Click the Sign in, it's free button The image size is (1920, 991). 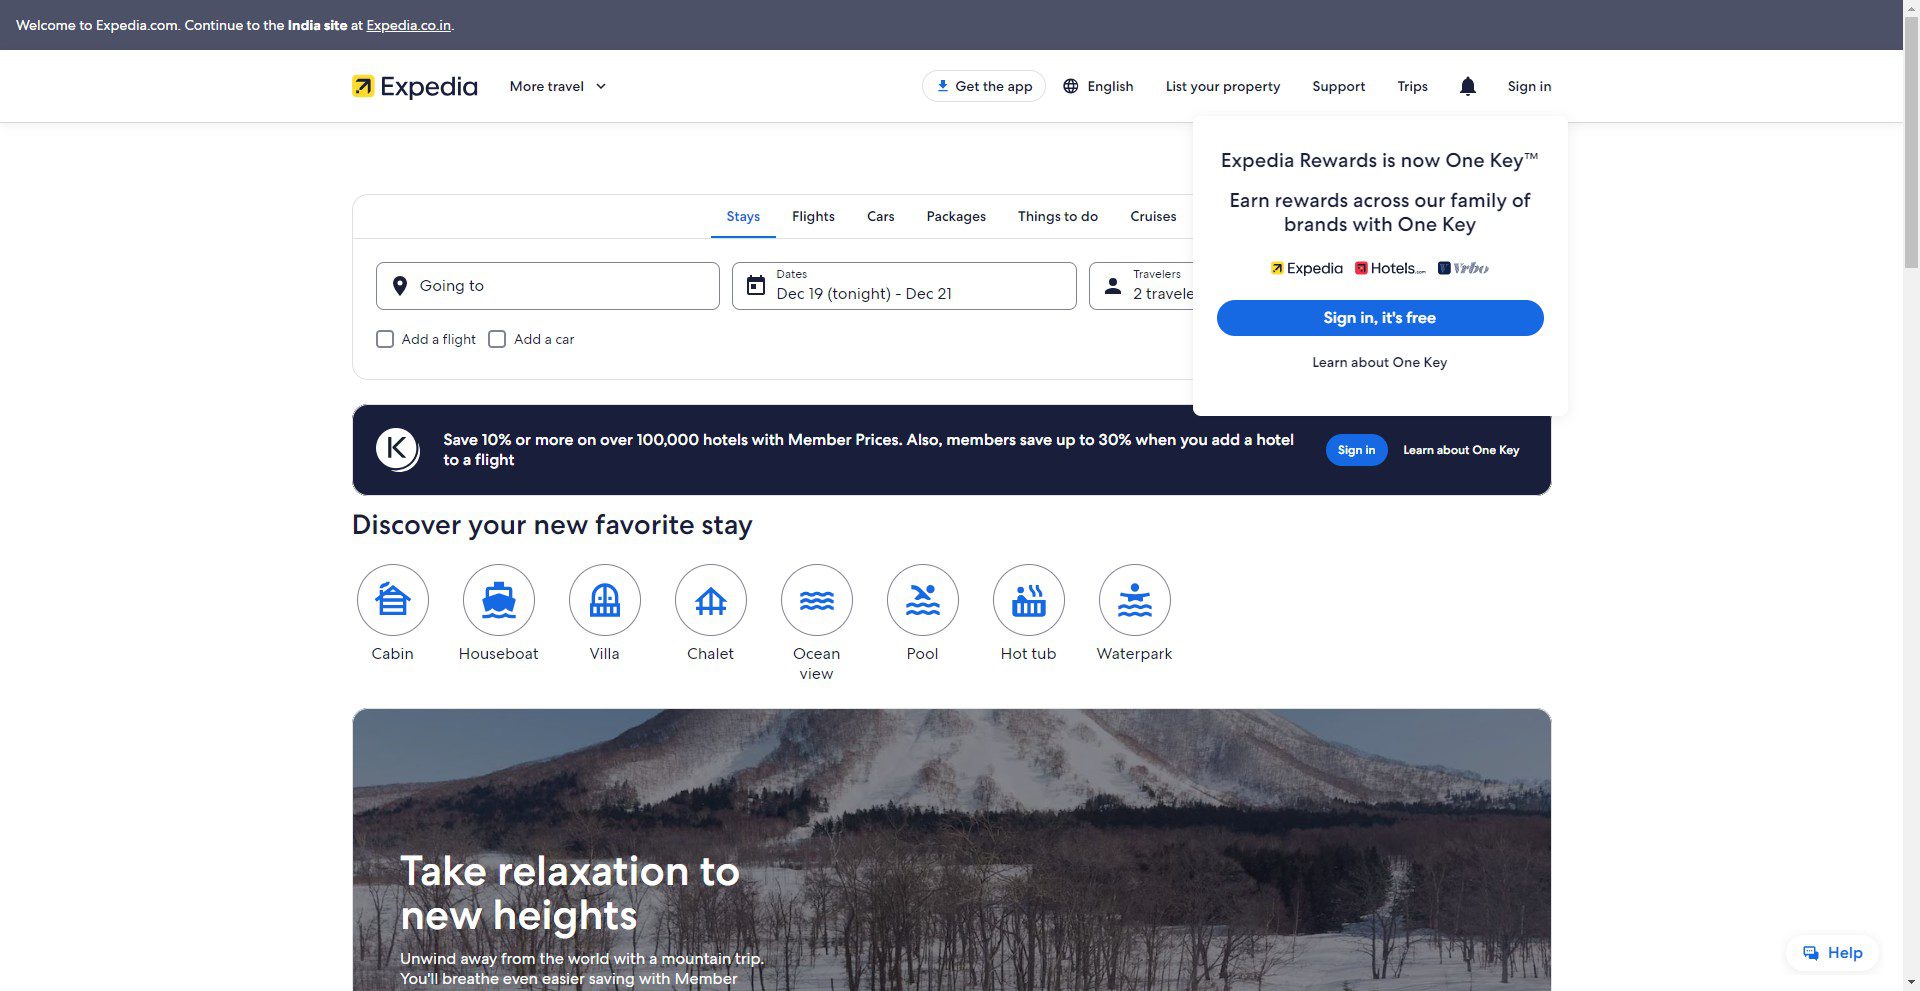pos(1379,318)
